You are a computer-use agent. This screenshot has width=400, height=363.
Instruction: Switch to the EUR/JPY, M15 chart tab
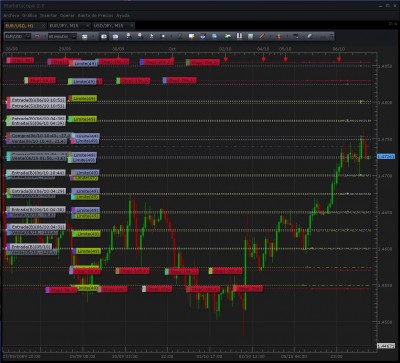tap(69, 26)
